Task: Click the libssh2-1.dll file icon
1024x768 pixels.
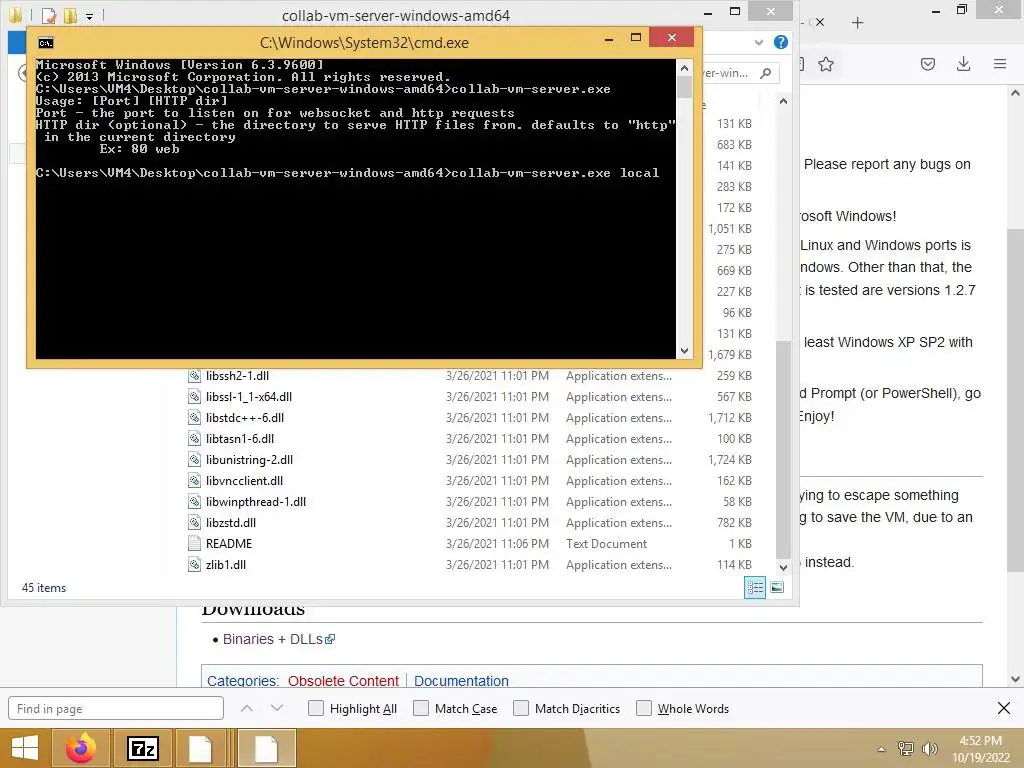Action: (194, 376)
